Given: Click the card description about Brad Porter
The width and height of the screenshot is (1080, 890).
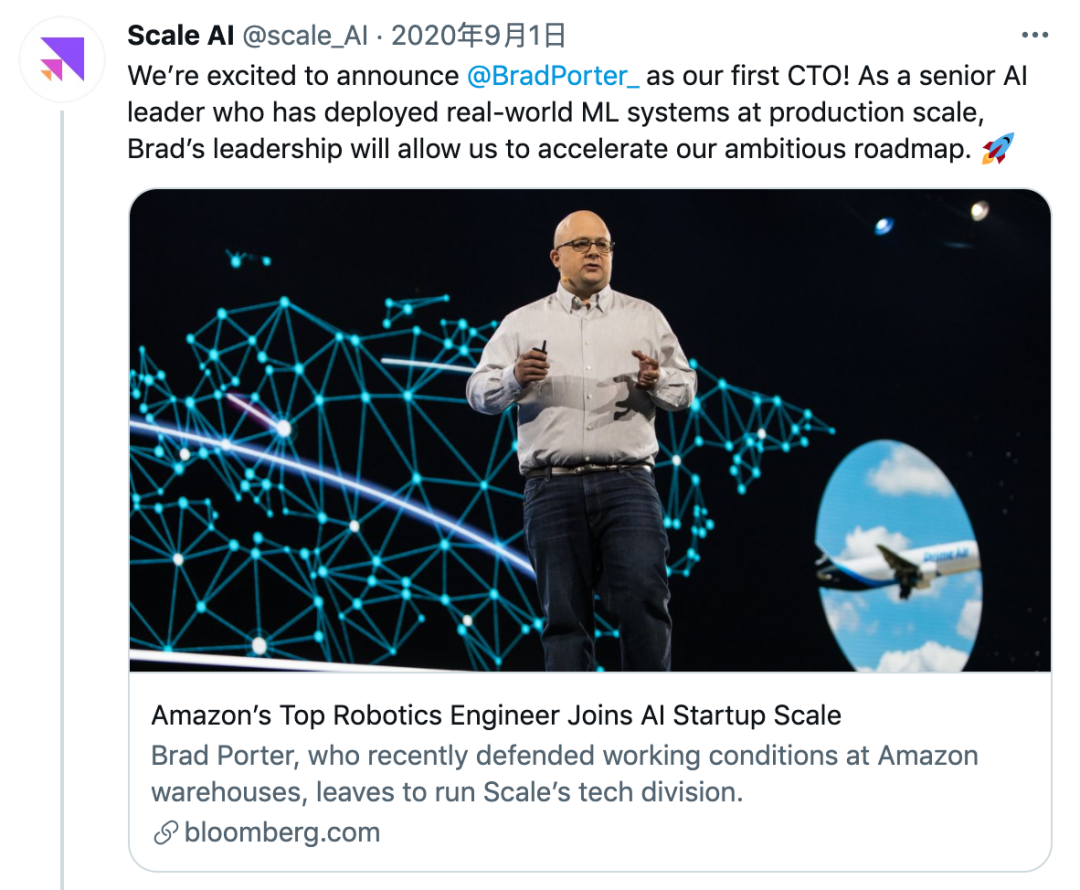Looking at the screenshot, I should pyautogui.click(x=564, y=774).
